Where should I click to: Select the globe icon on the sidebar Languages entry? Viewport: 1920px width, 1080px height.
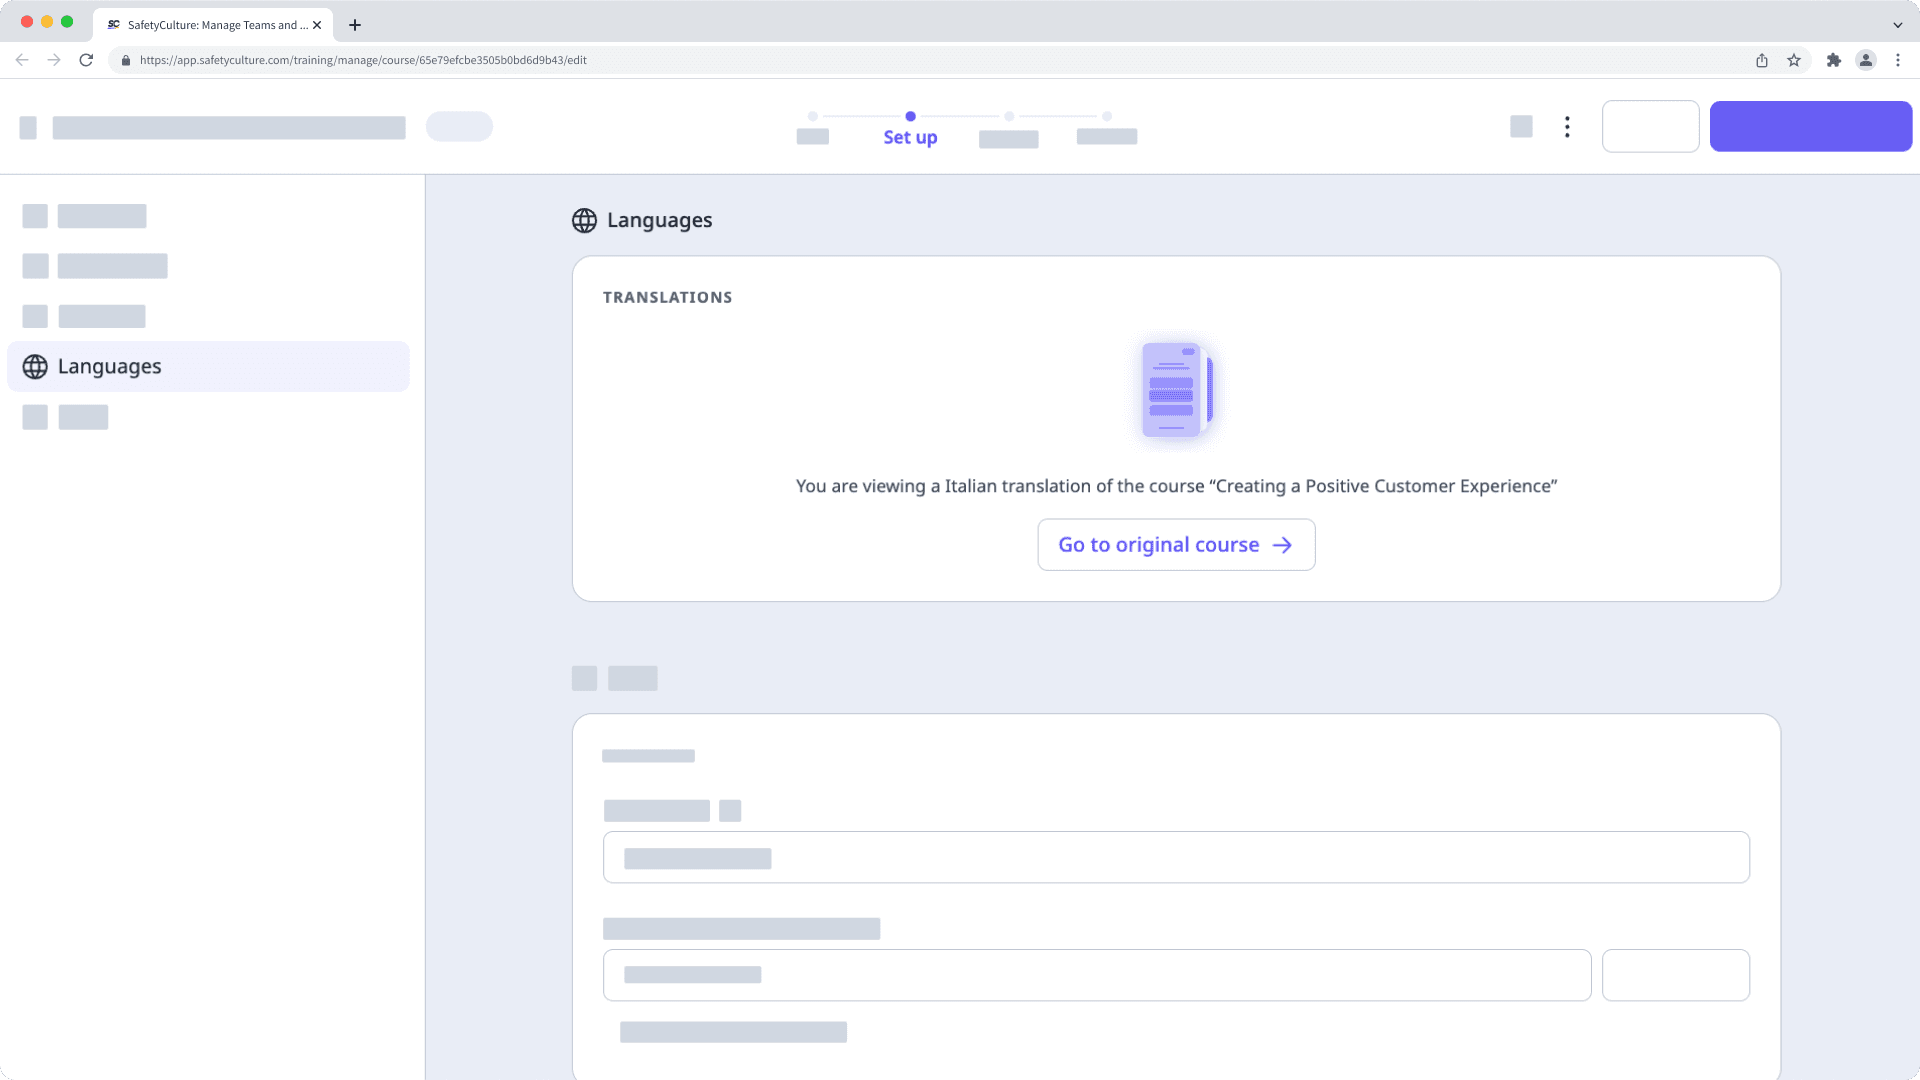[36, 366]
